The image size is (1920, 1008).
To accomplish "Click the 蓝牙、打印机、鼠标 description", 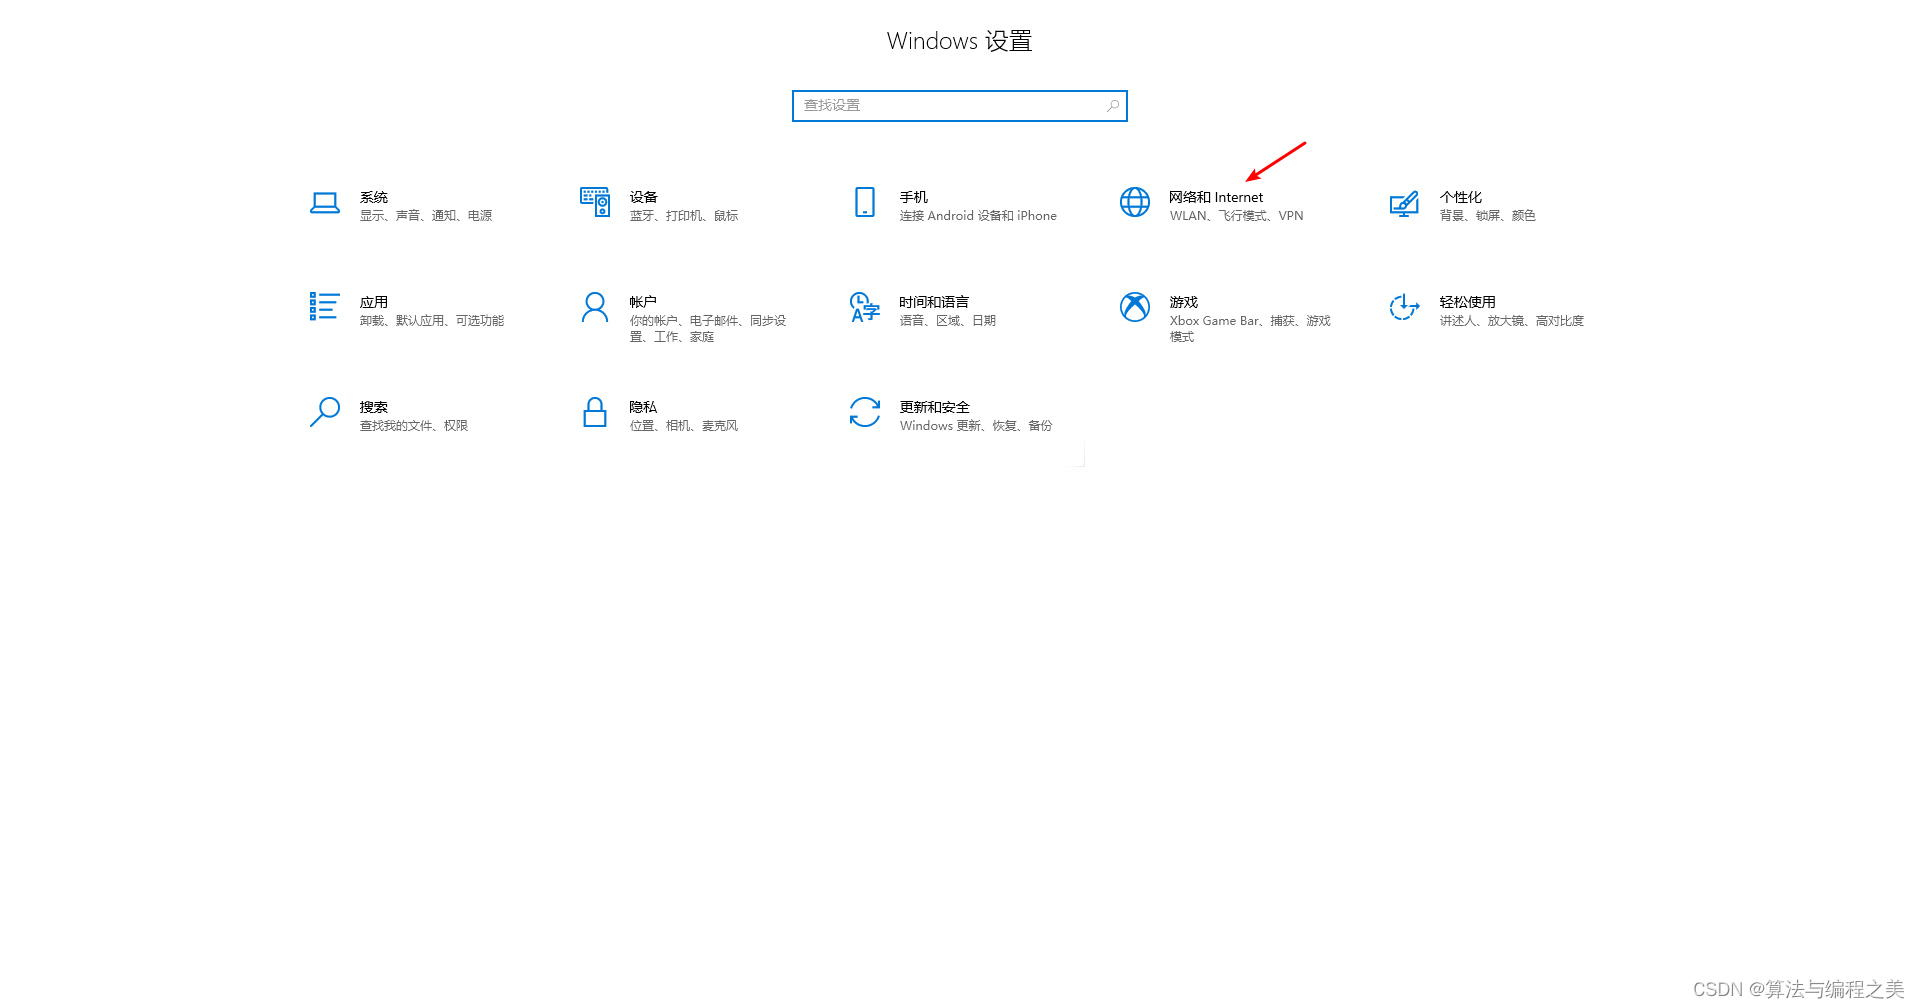I will tap(684, 216).
